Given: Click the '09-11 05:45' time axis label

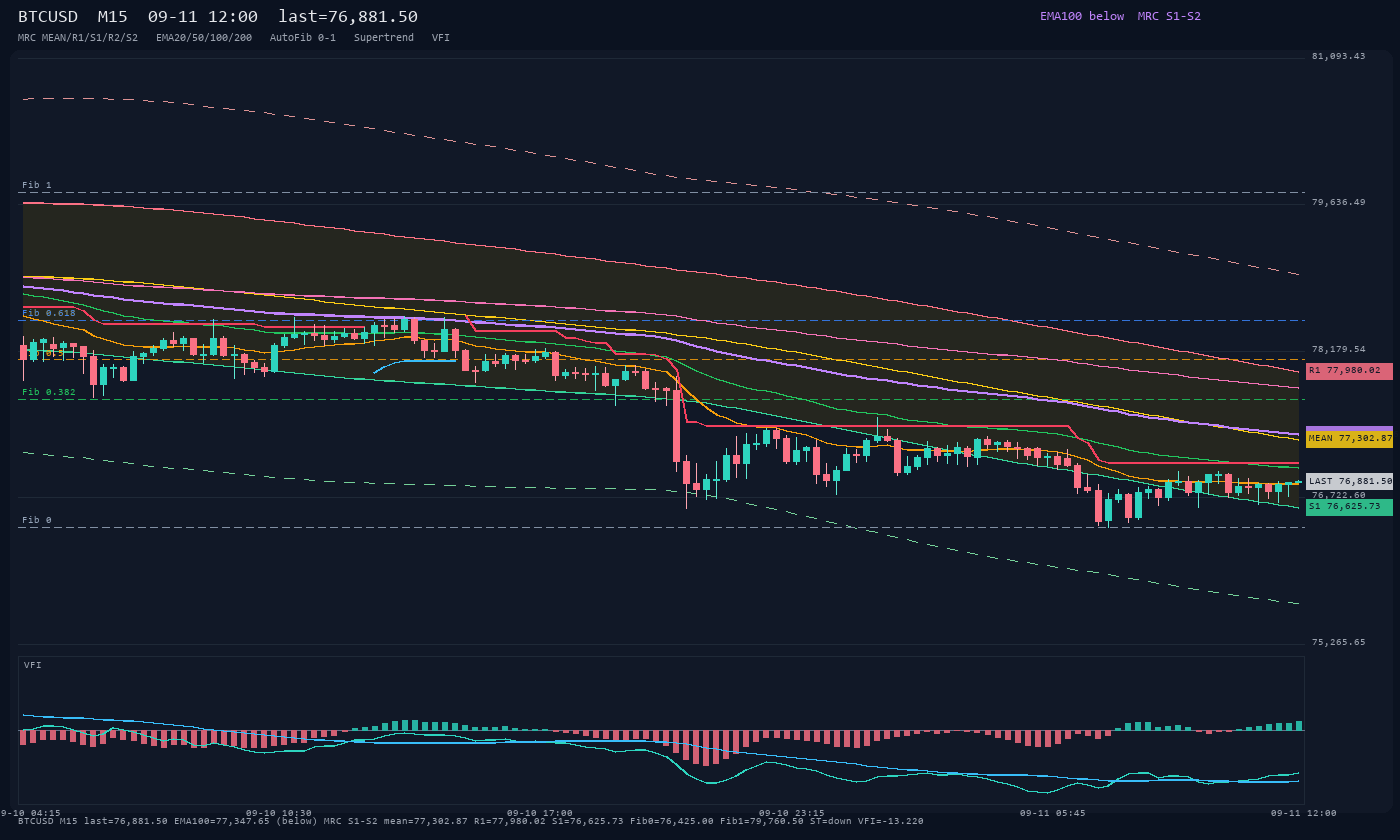Looking at the screenshot, I should click(1053, 813).
